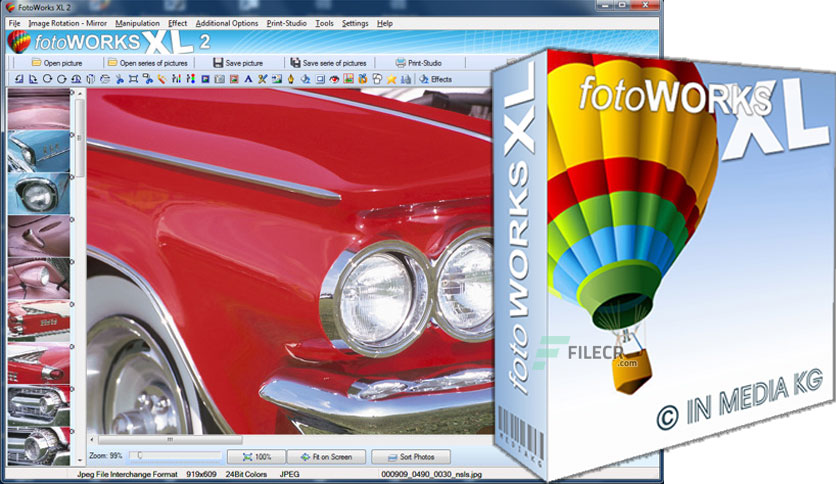The height and width of the screenshot is (484, 836).
Task: Toggle the marker beside the blue headlight thumbnail
Action: [x=73, y=177]
